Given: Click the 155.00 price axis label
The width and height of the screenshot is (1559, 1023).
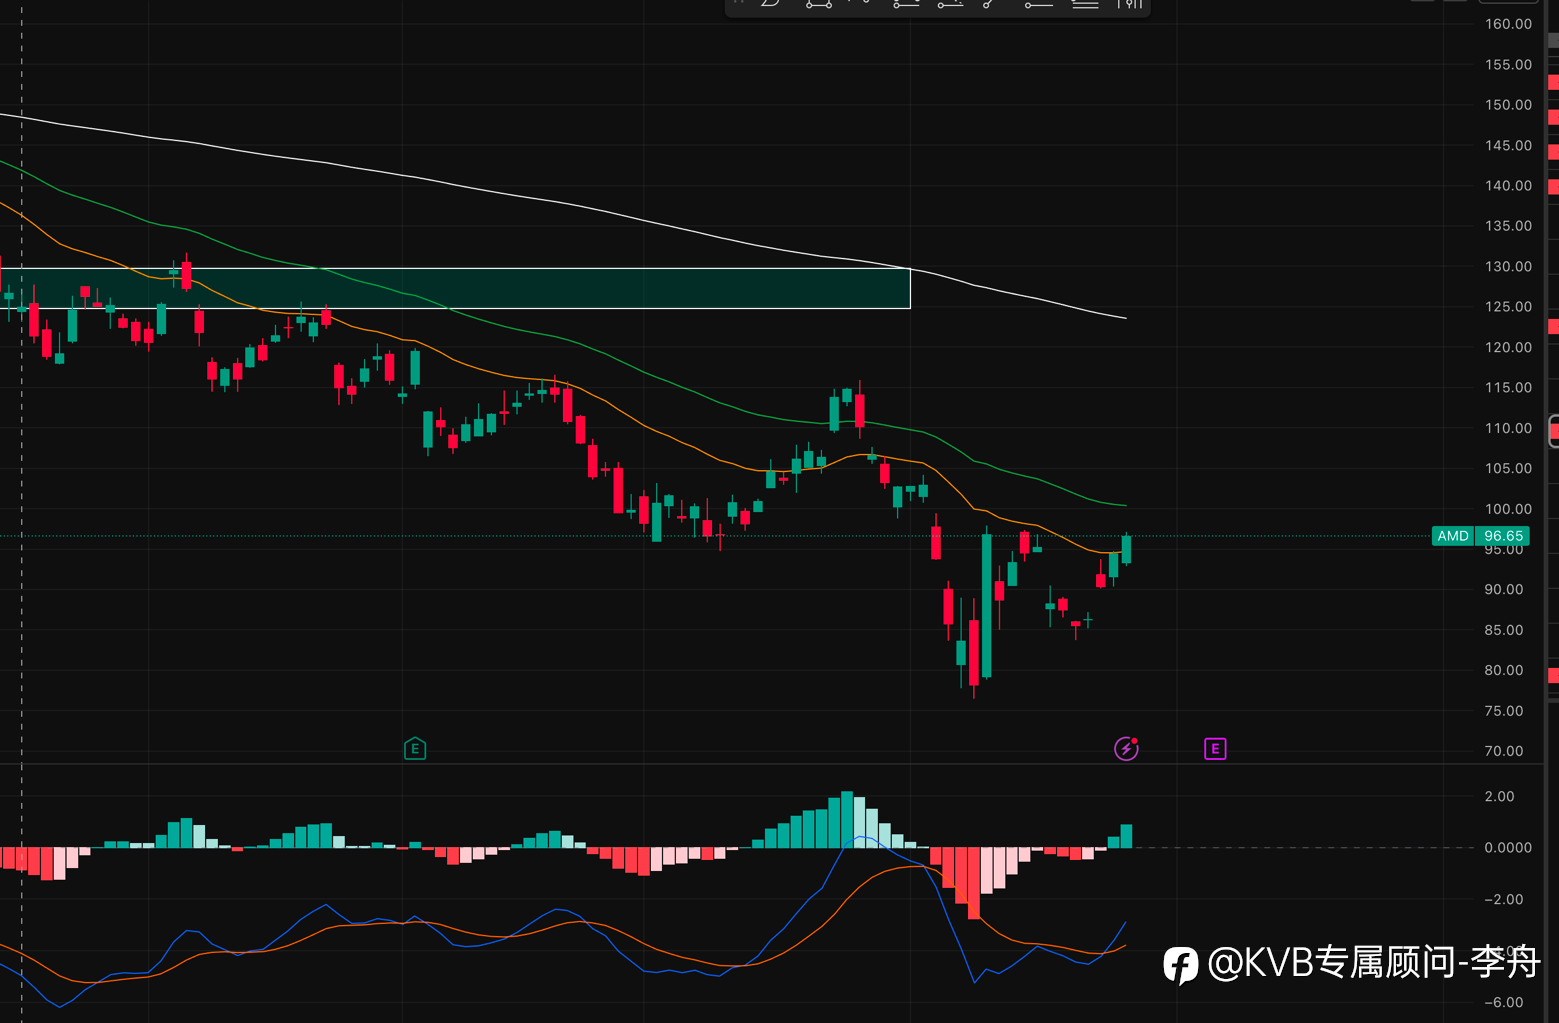Looking at the screenshot, I should pos(1508,64).
